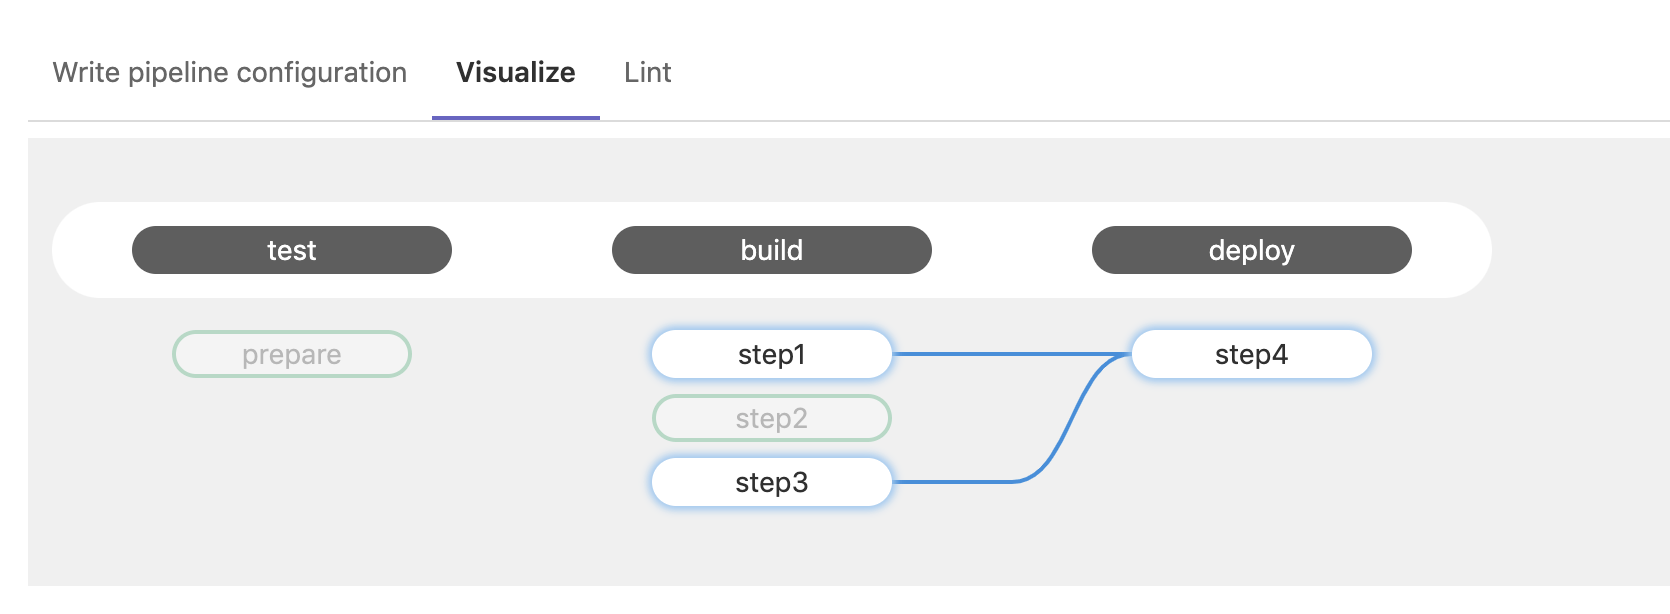The image size is (1670, 614).
Task: Click white stage bar between build and deploy
Action: click(x=1012, y=250)
